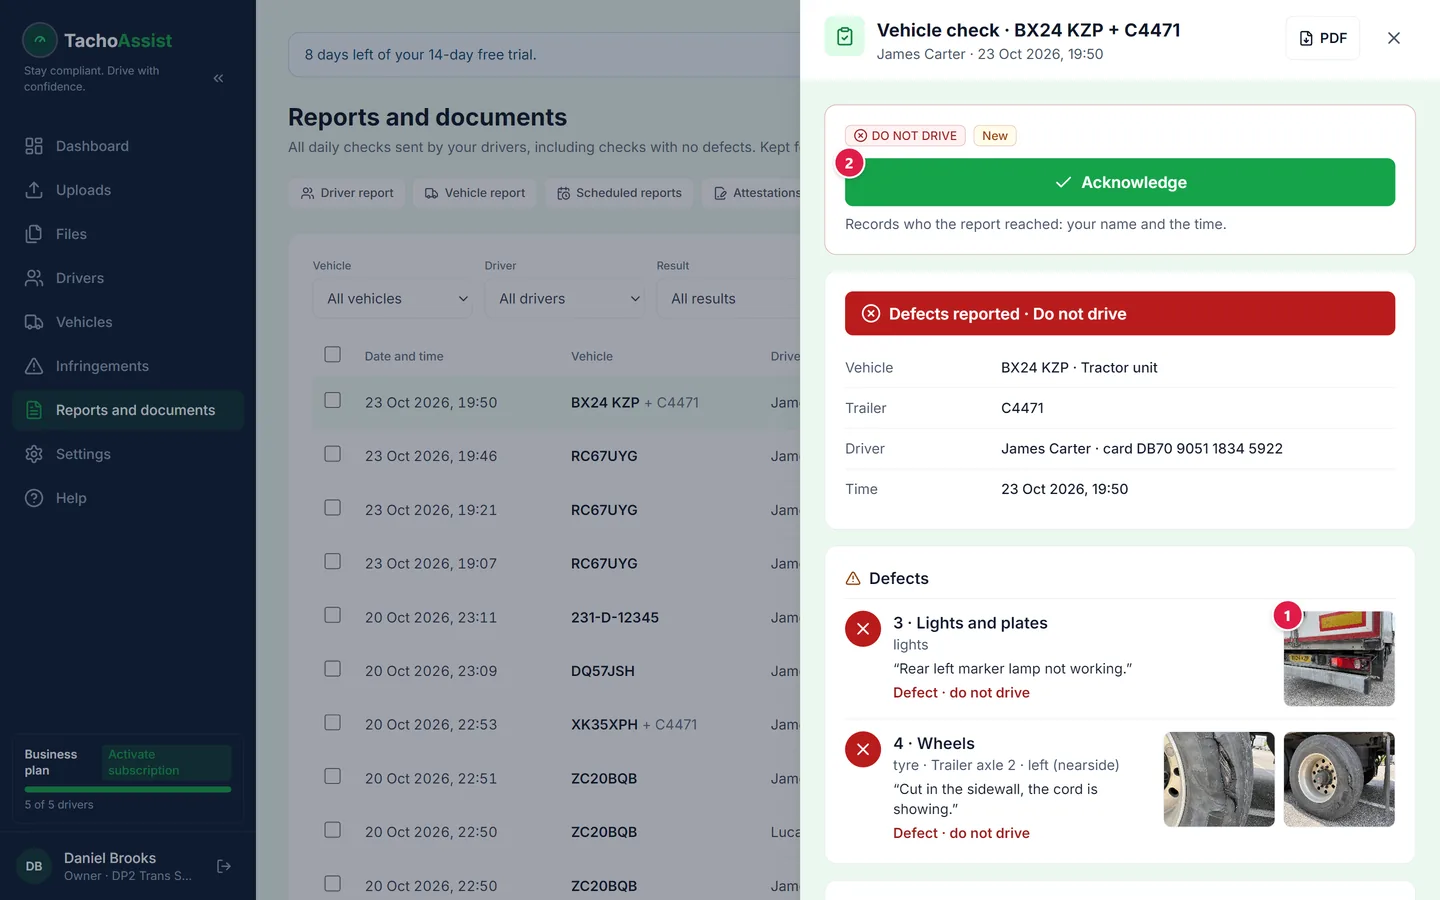View the trailer wheel photo thumbnail
Image resolution: width=1440 pixels, height=900 pixels.
pyautogui.click(x=1339, y=779)
